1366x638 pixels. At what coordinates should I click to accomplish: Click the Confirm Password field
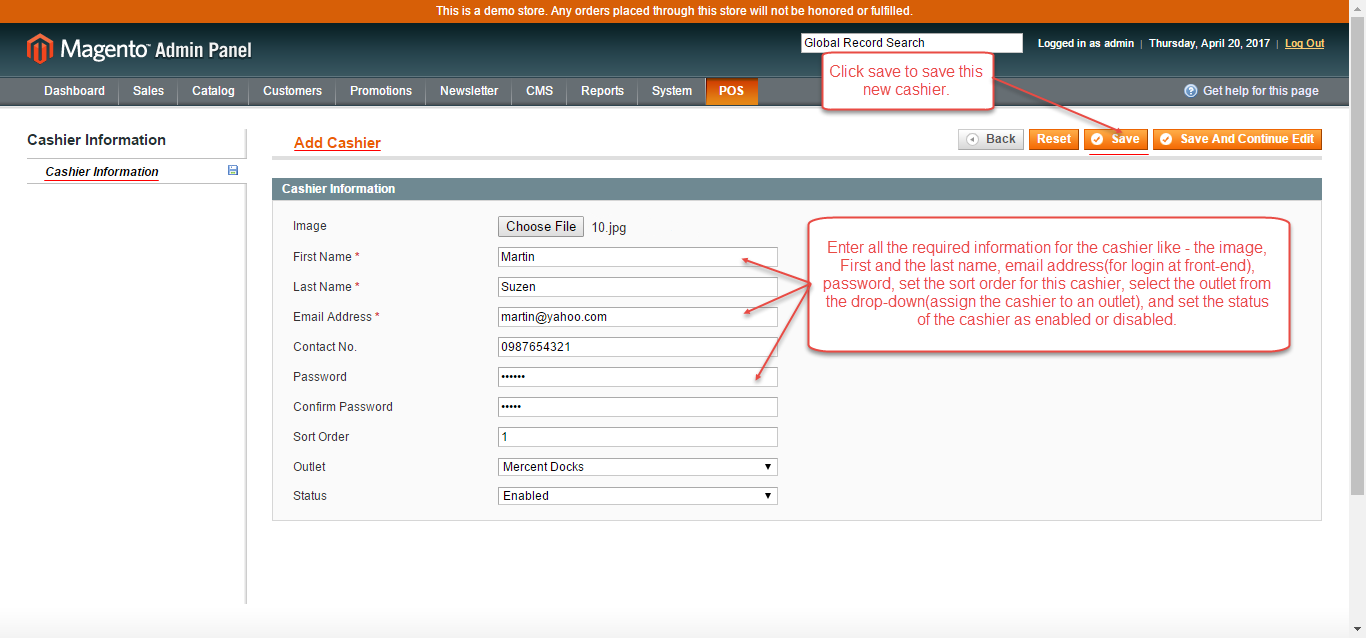[637, 407]
